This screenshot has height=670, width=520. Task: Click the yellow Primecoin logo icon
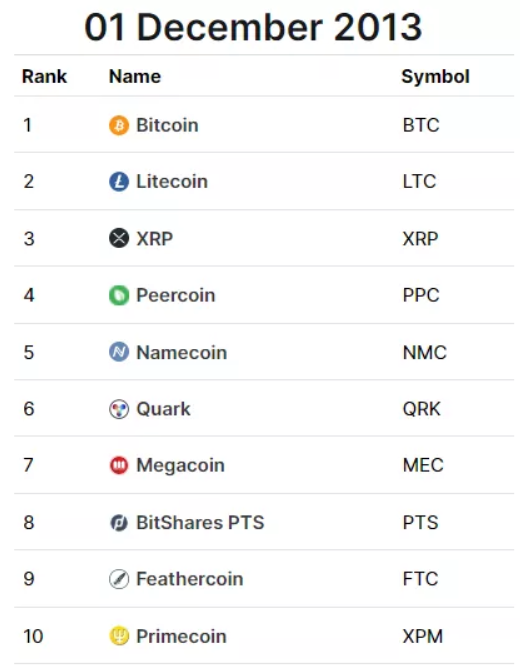(119, 636)
